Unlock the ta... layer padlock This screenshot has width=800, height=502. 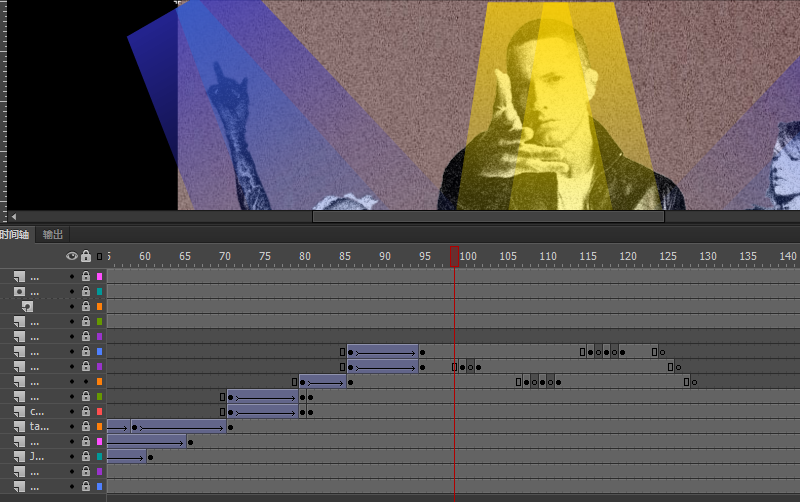click(x=86, y=426)
